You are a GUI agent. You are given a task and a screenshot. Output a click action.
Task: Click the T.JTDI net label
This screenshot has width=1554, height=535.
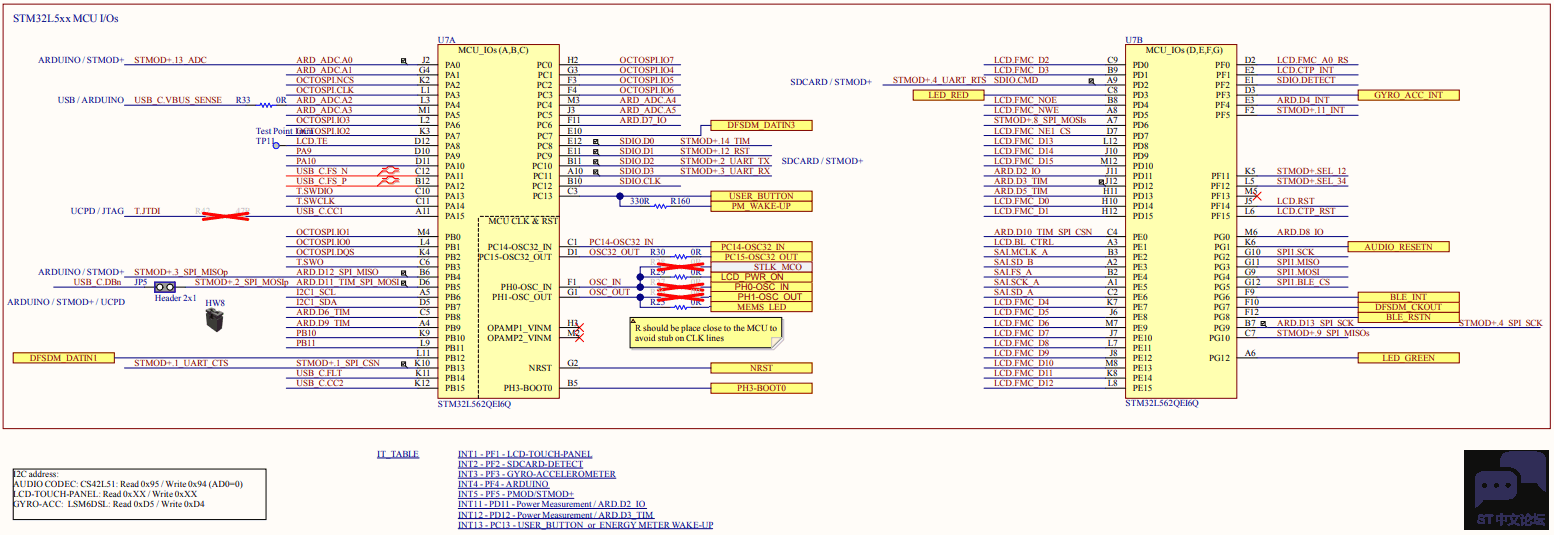147,212
